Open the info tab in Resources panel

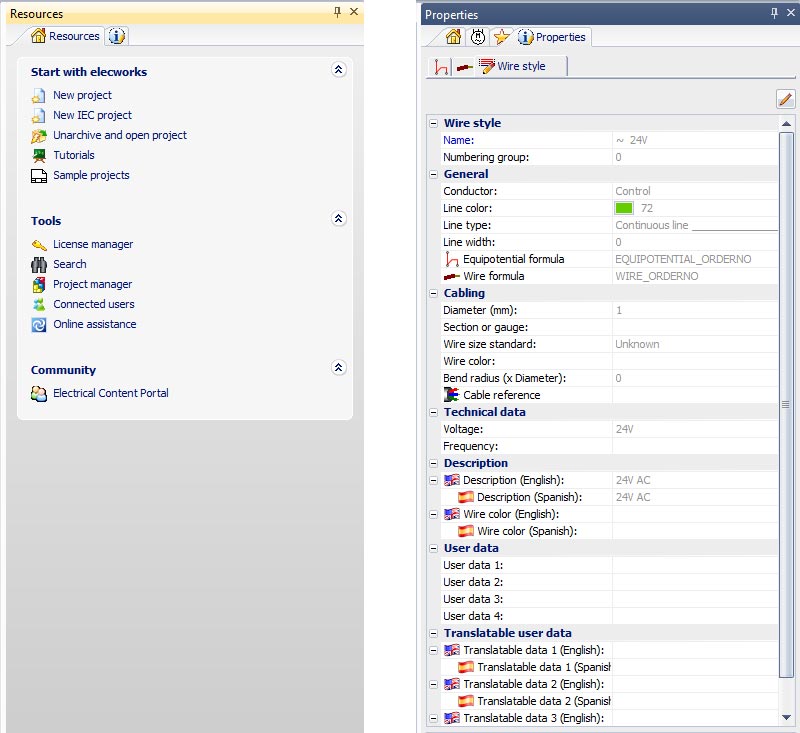point(117,36)
